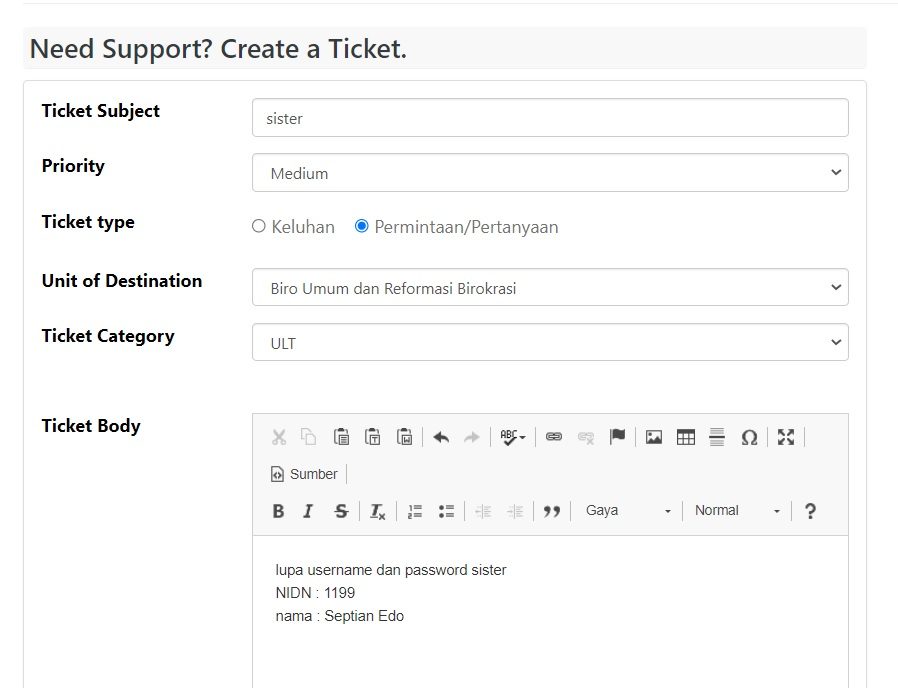Image resolution: width=898 pixels, height=688 pixels.
Task: Insert a table in ticket body
Action: coord(686,437)
